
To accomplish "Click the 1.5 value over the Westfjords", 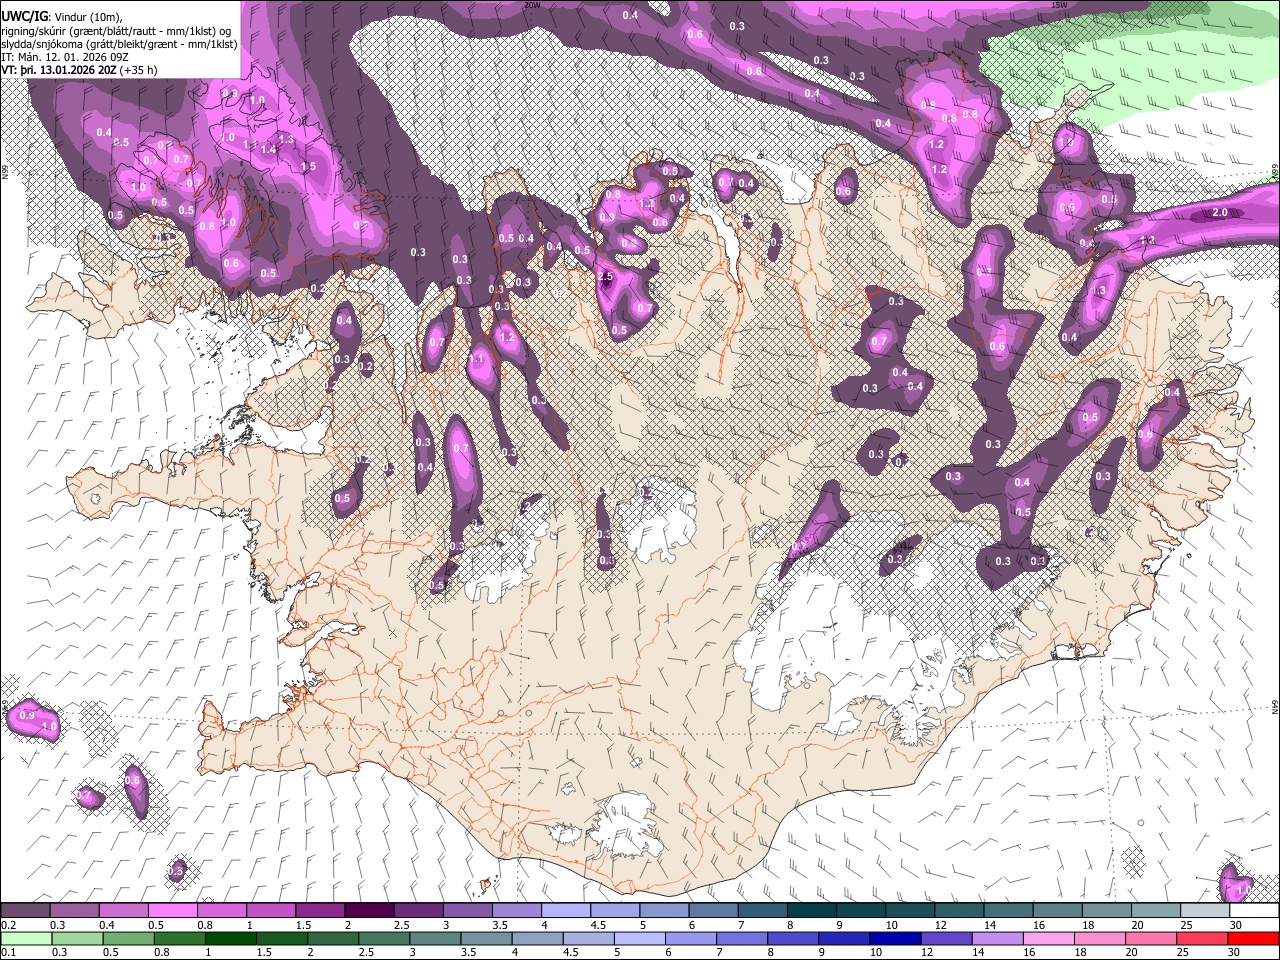I will pyautogui.click(x=308, y=167).
